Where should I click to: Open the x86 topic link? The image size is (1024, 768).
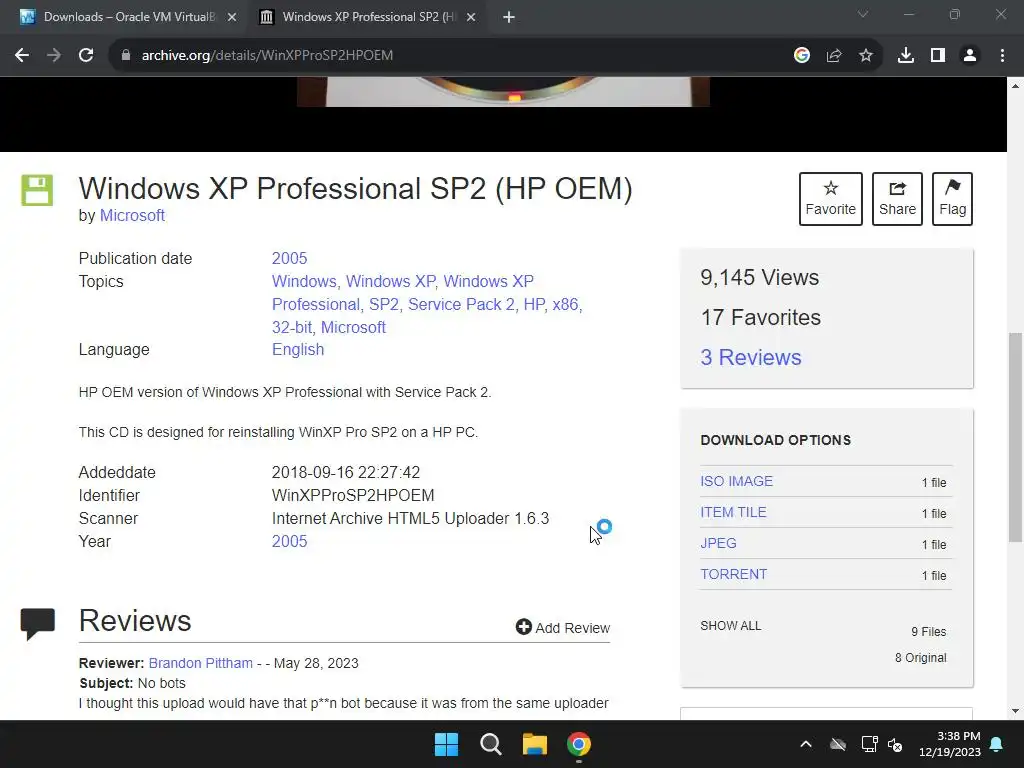[565, 304]
